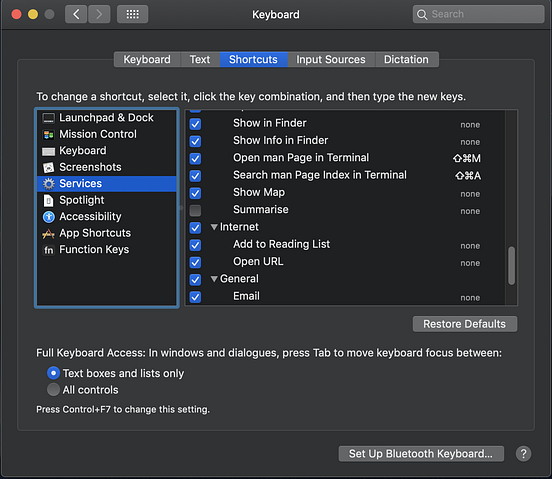
Task: Select the All controls radio button
Action: (x=53, y=390)
